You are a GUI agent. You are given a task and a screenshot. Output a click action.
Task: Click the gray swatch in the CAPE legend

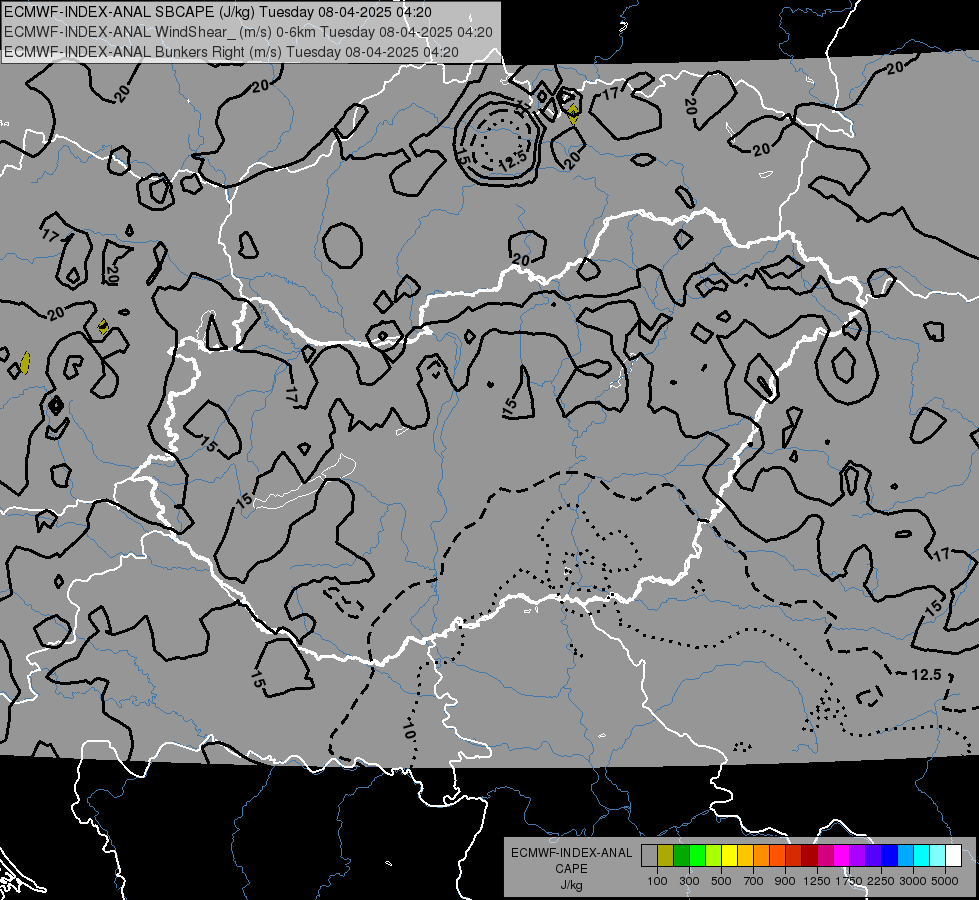point(649,856)
